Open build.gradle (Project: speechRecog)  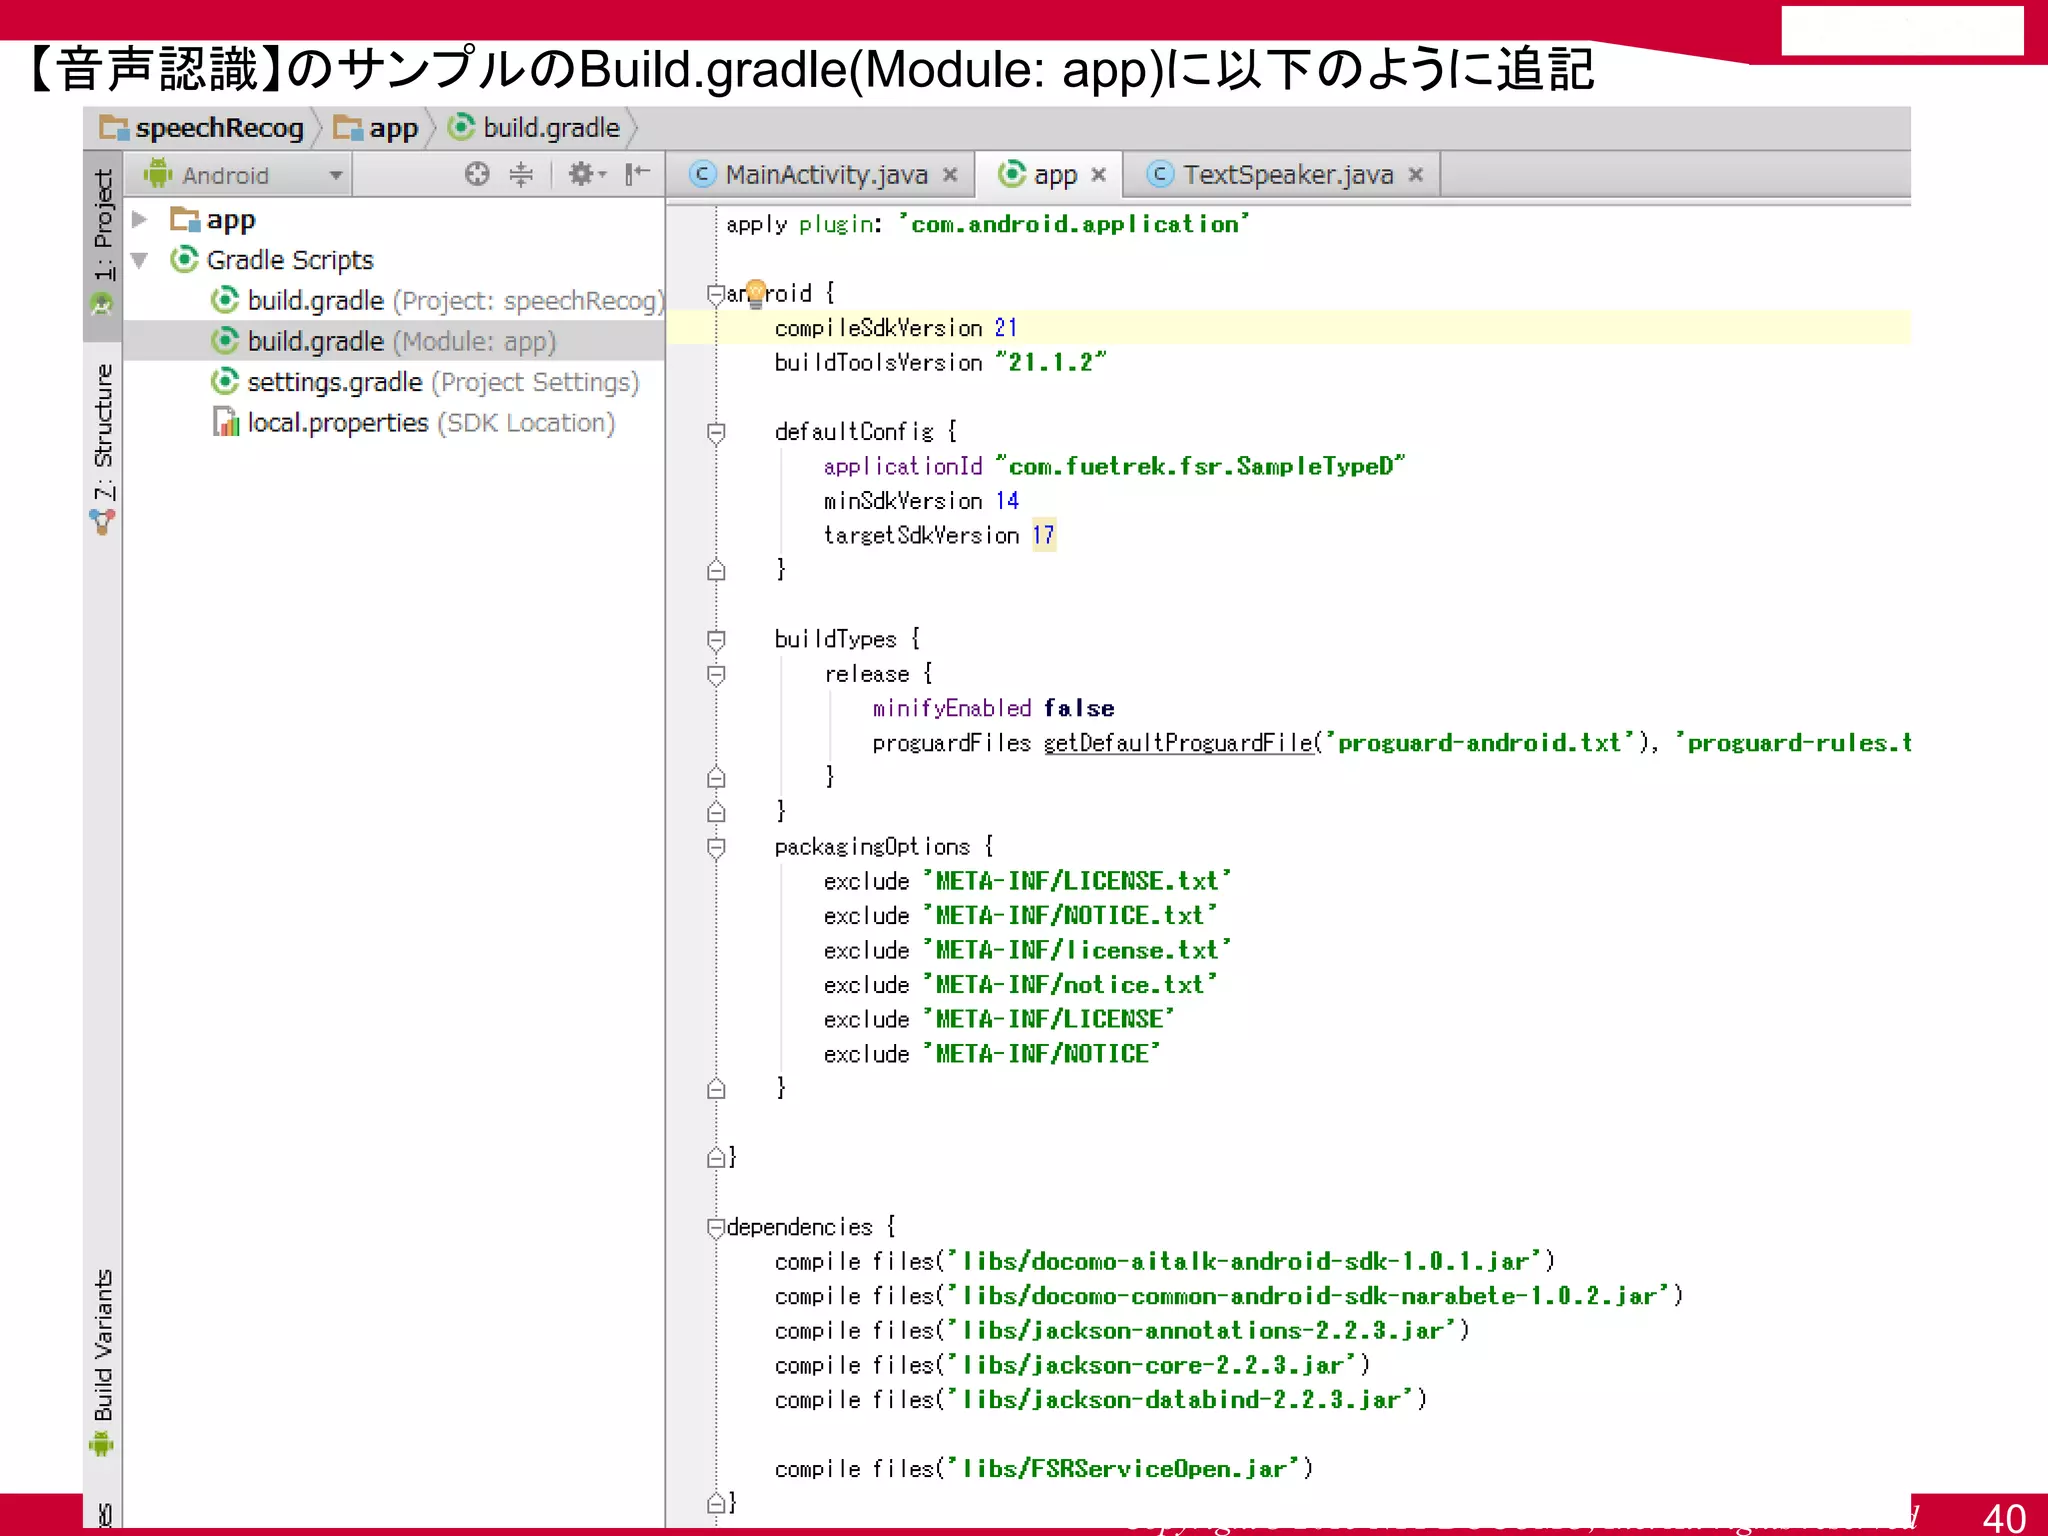click(437, 301)
